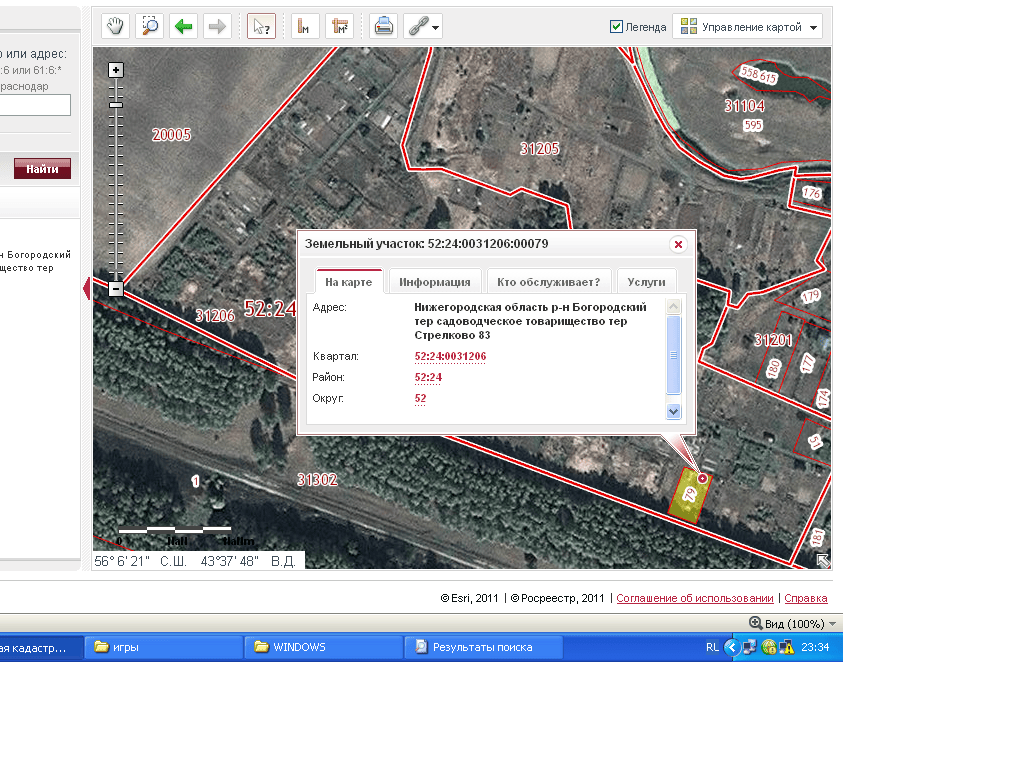The image size is (1024, 768).
Task: Go back to previous map extent
Action: (183, 26)
